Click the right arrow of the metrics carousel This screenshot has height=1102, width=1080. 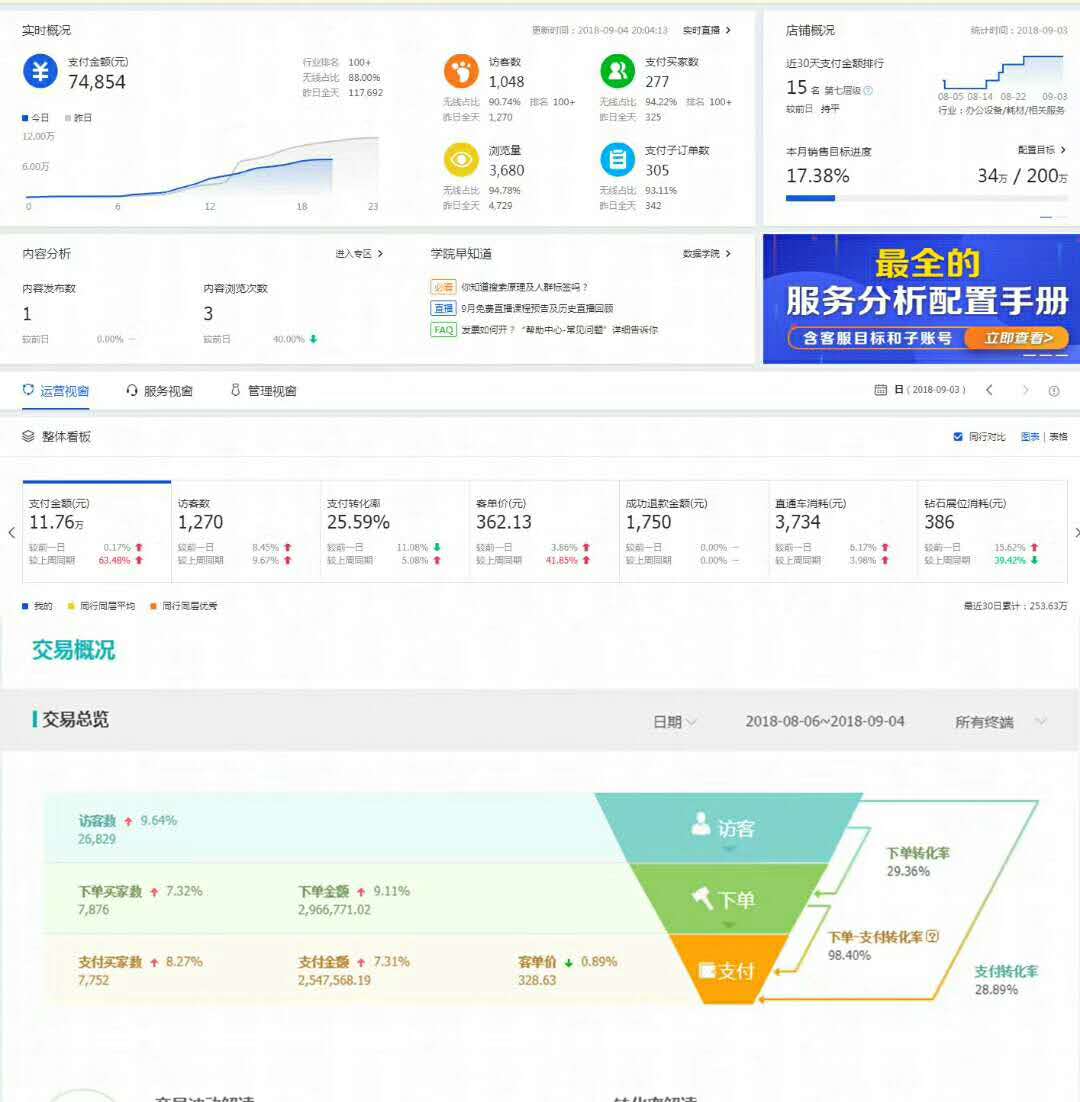(1075, 533)
